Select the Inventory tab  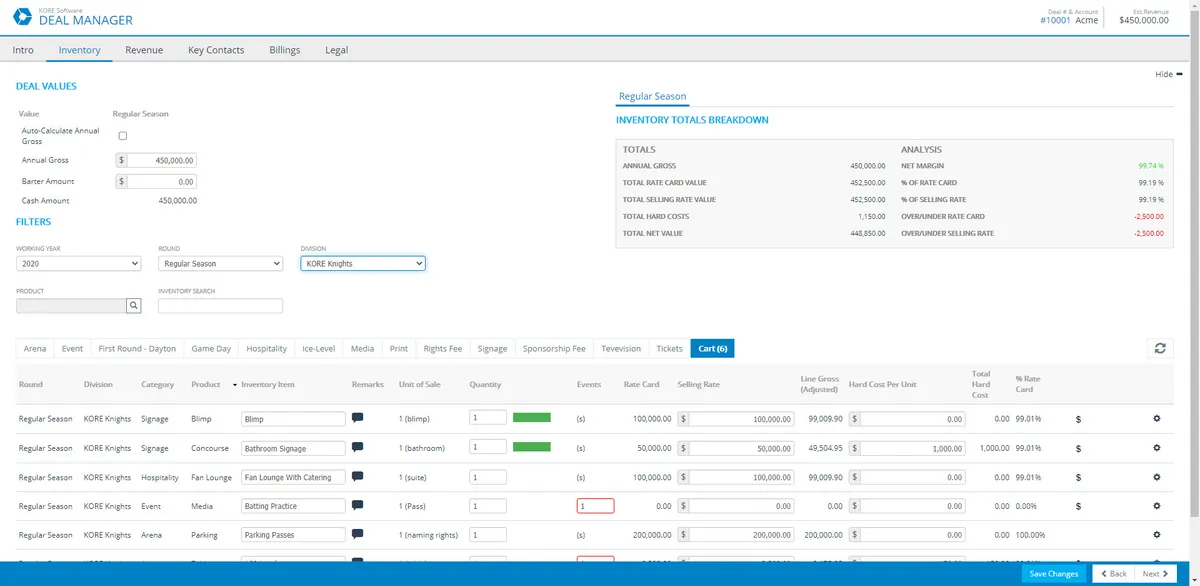click(x=79, y=50)
